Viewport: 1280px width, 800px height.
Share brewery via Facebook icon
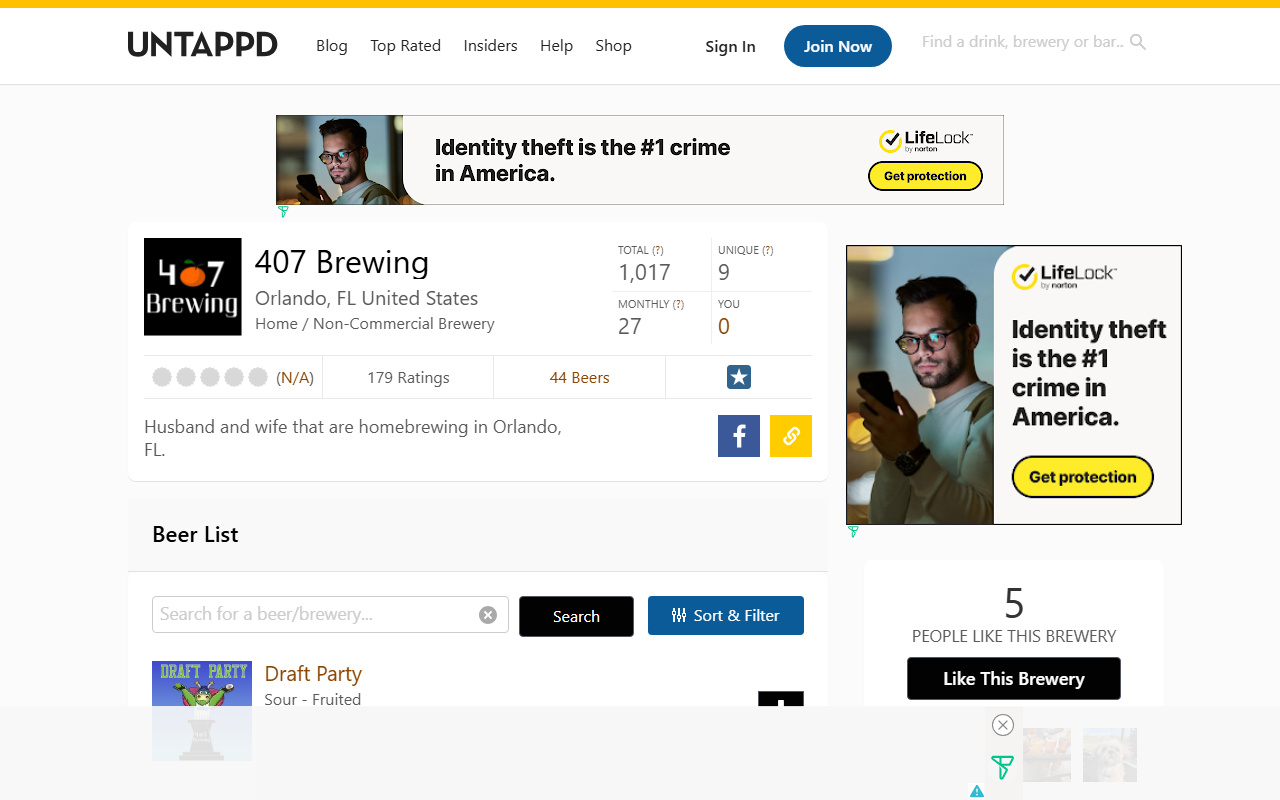click(x=739, y=436)
